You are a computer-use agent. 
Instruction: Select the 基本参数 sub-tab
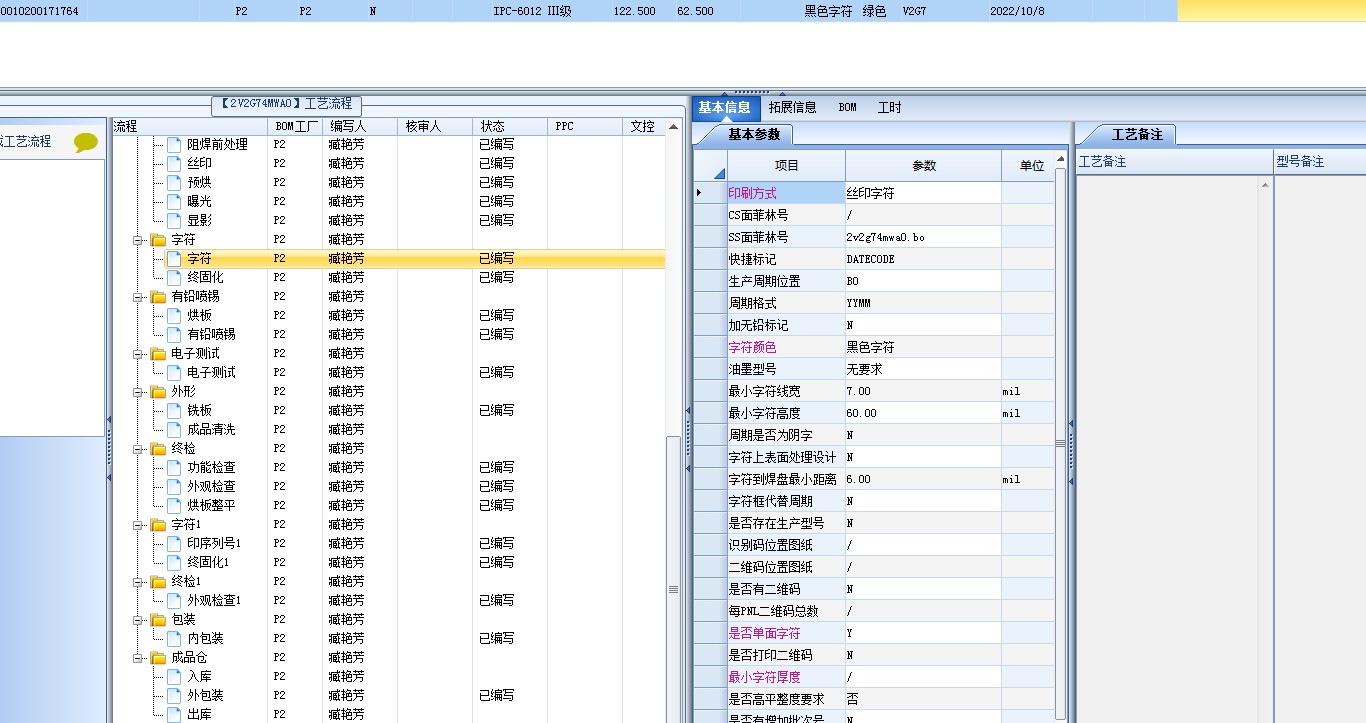(753, 134)
